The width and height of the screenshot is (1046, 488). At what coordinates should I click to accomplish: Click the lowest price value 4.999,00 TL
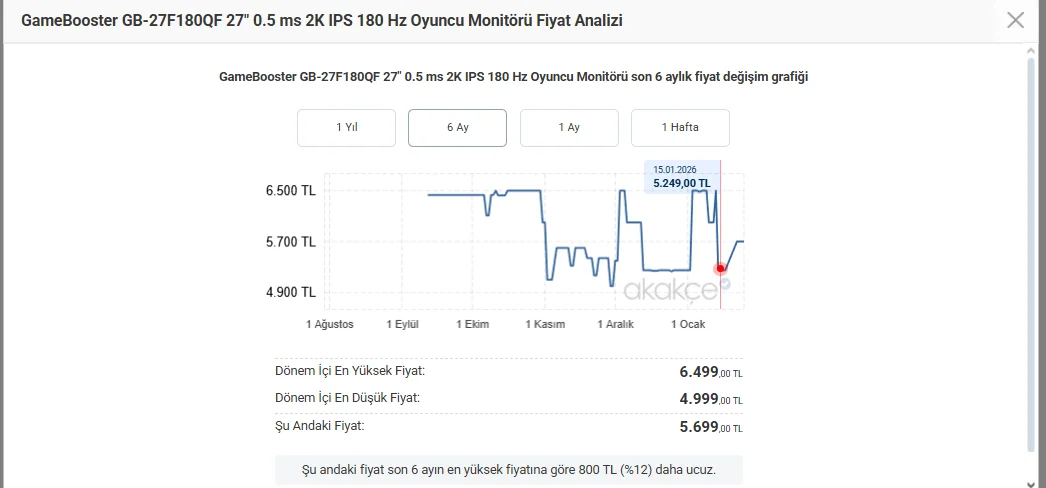coord(710,400)
